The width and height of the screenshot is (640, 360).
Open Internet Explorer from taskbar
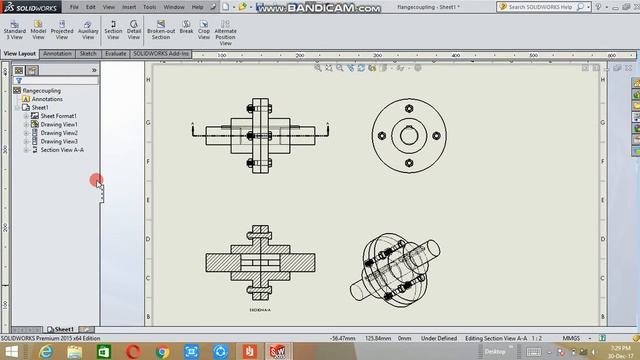click(45, 351)
